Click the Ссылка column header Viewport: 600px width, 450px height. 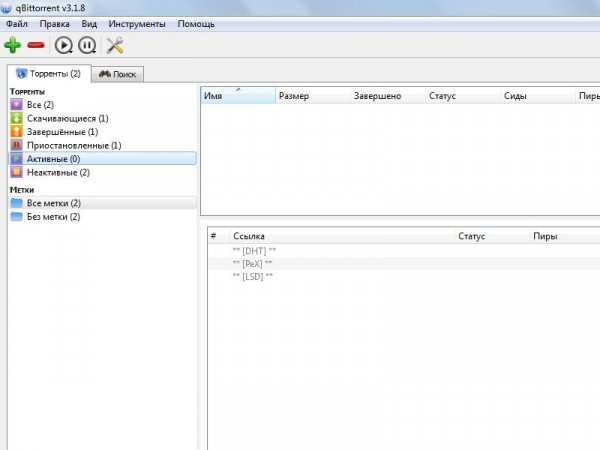tap(342, 236)
